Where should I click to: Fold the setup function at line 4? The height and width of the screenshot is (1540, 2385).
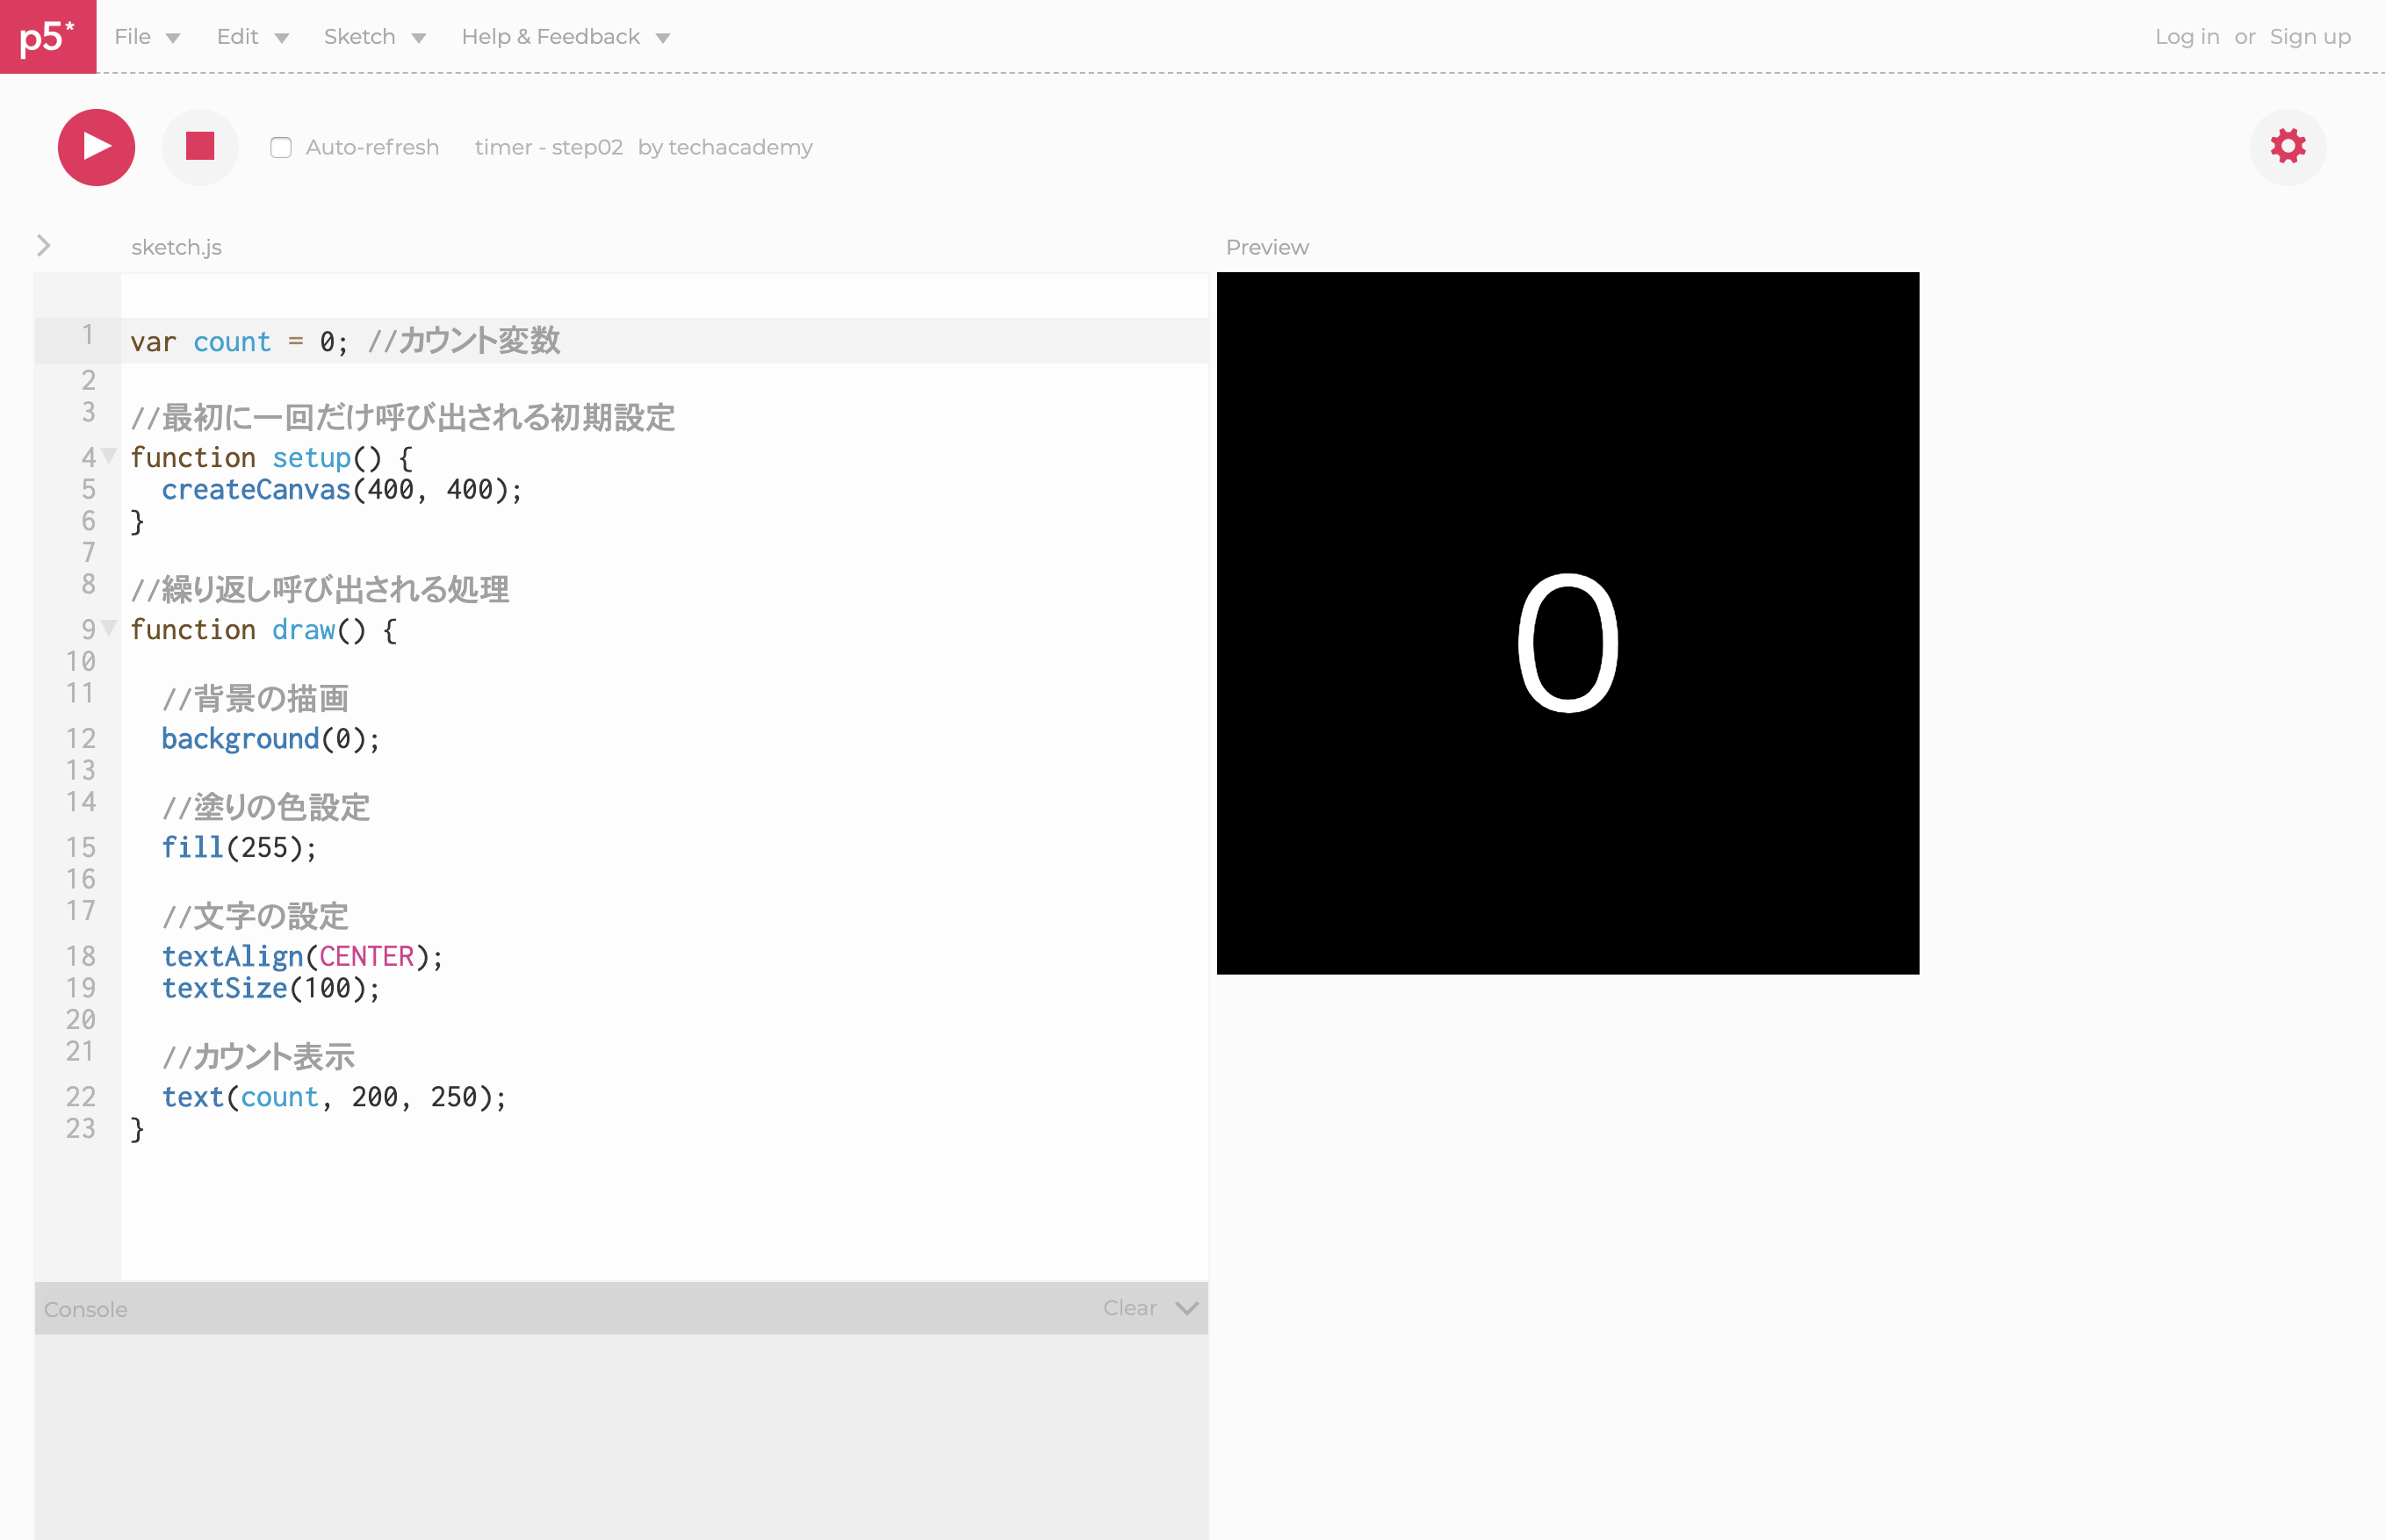(x=109, y=456)
